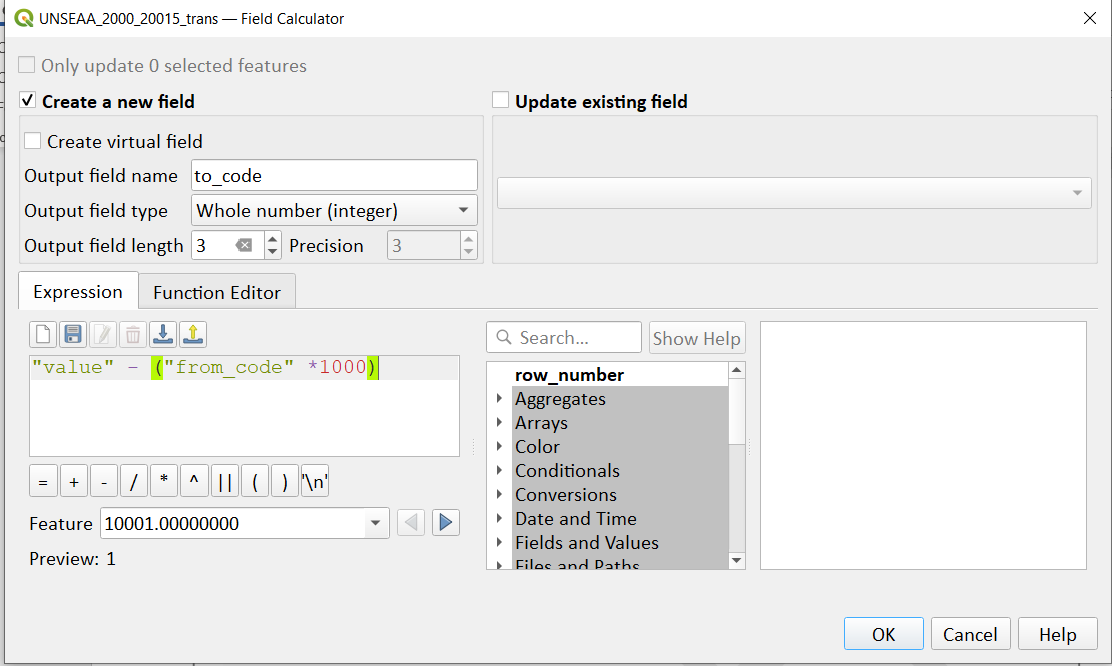
Task: Check Update existing field option
Action: [x=501, y=101]
